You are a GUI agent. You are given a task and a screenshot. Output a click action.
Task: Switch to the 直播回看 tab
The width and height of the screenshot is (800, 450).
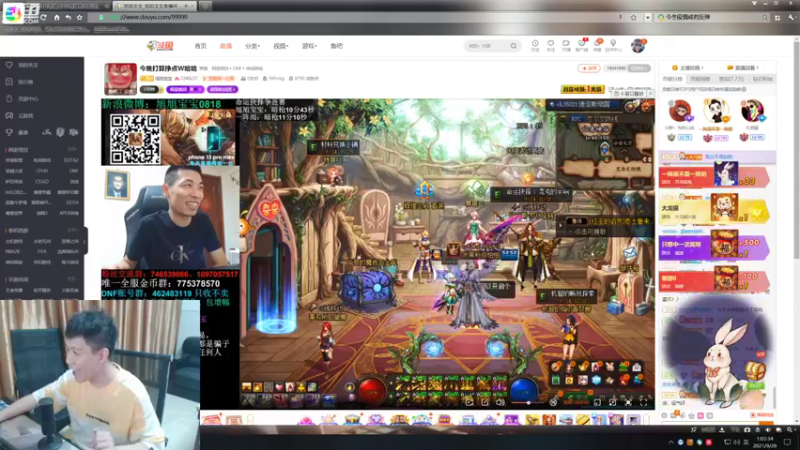(x=744, y=67)
